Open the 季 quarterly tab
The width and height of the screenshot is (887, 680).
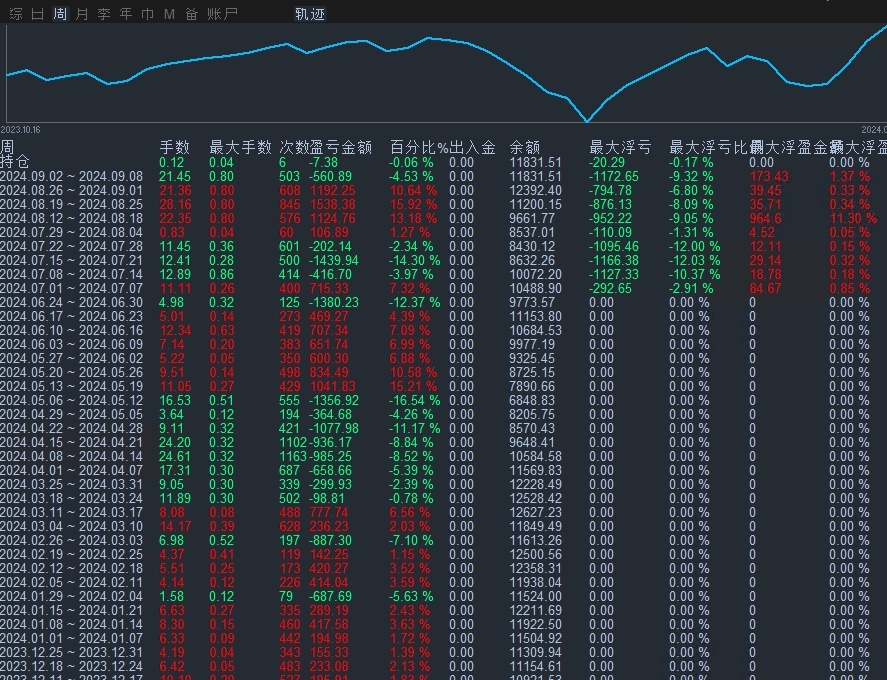(x=104, y=14)
